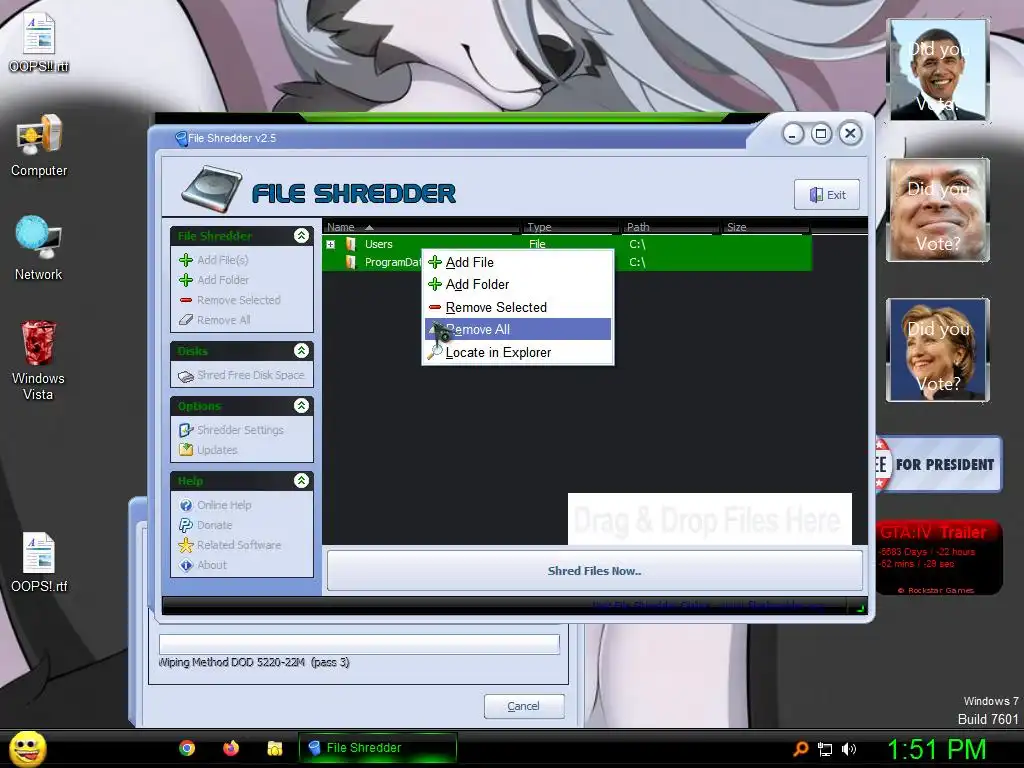Click the orange search tray icon

tap(801, 748)
